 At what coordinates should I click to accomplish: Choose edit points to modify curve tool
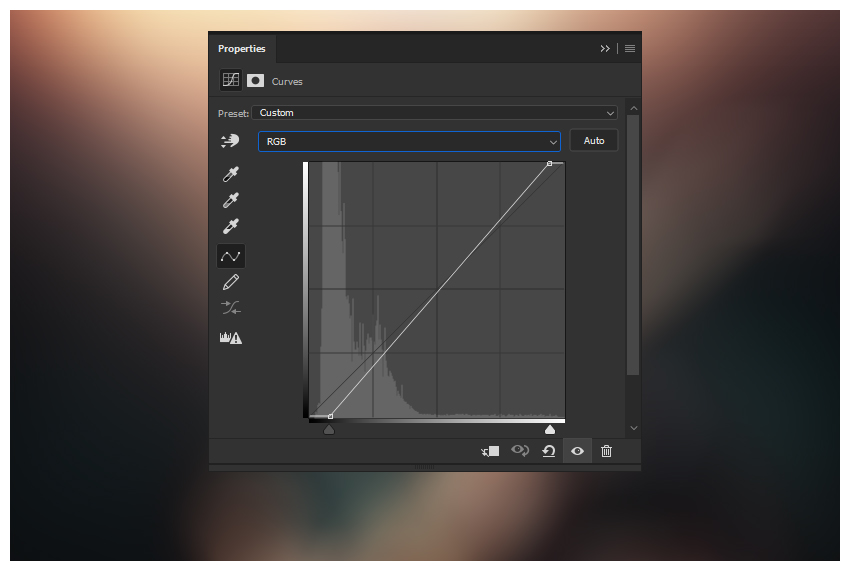tap(231, 256)
